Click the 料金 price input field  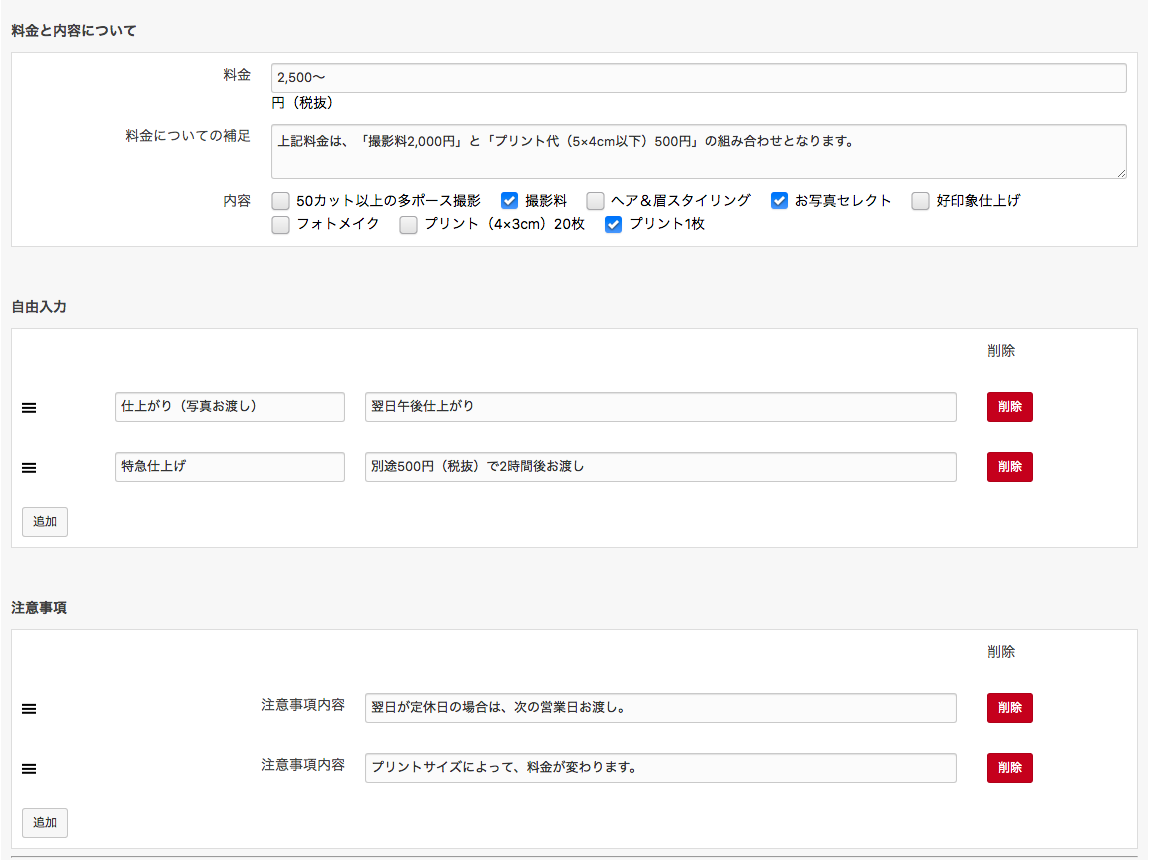click(698, 78)
